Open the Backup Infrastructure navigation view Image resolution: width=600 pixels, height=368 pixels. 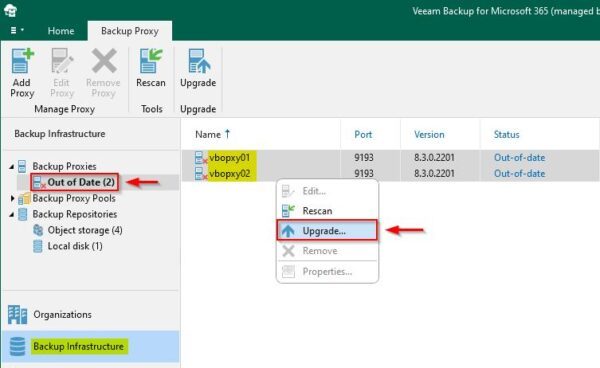[90, 346]
